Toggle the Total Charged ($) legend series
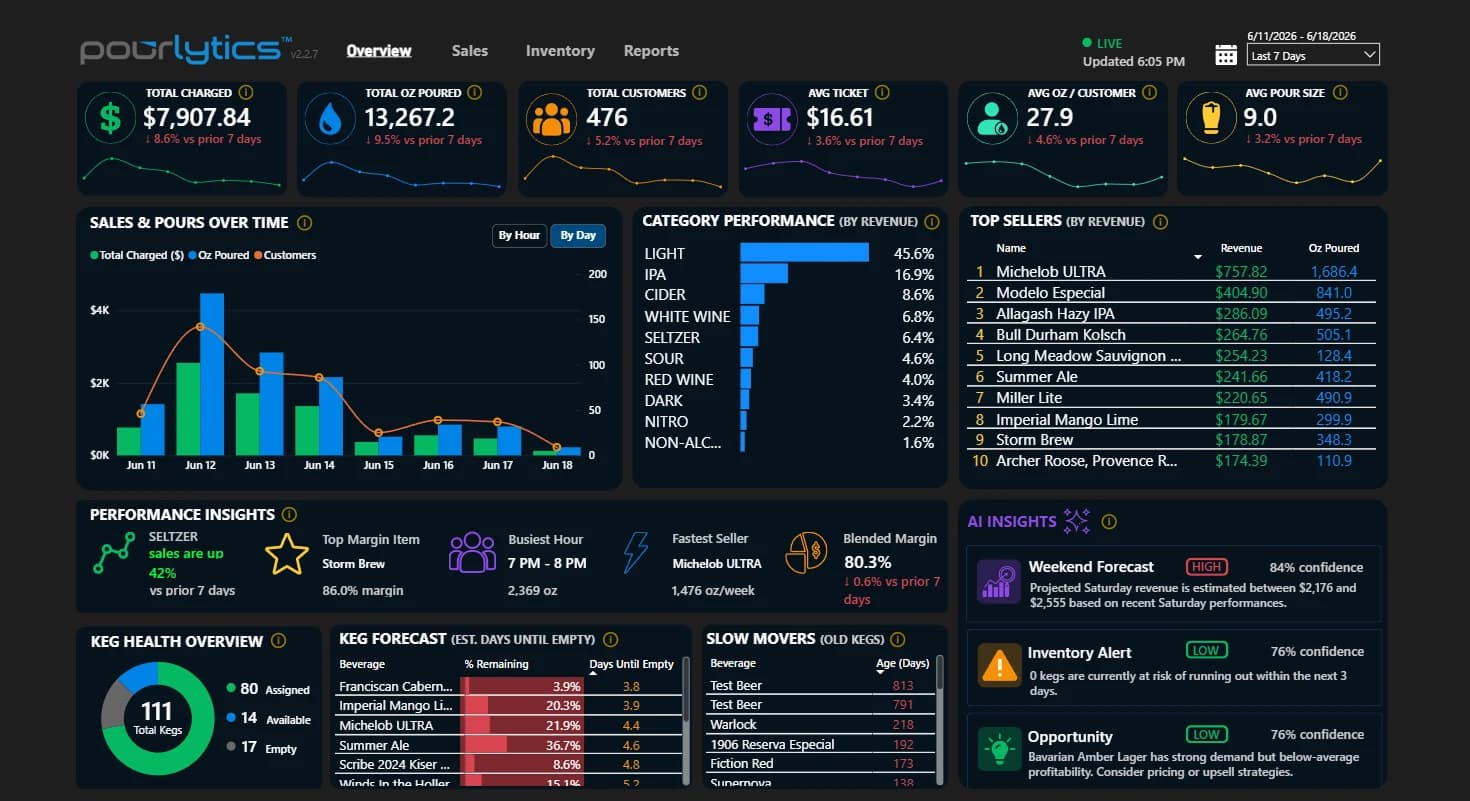The image size is (1470, 801). (x=138, y=255)
